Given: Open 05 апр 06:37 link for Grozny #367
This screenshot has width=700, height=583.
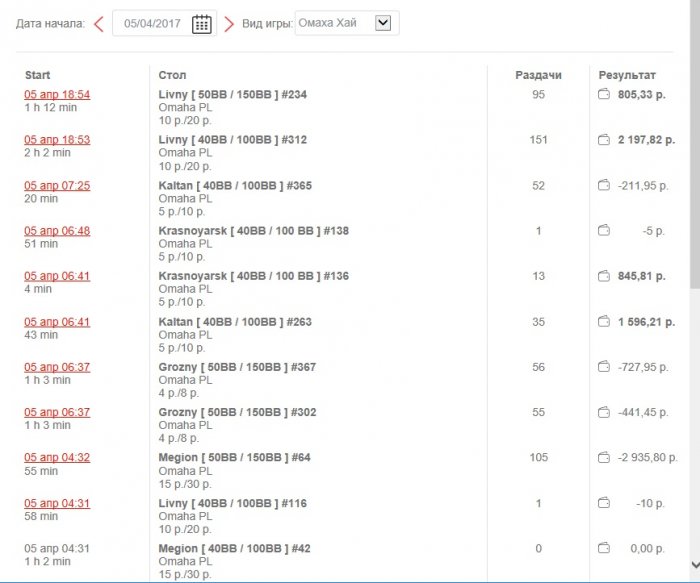Looking at the screenshot, I should [x=57, y=367].
